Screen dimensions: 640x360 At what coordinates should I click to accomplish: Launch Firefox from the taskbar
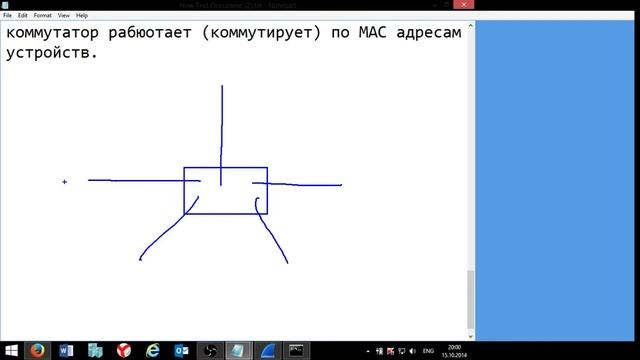tap(38, 351)
